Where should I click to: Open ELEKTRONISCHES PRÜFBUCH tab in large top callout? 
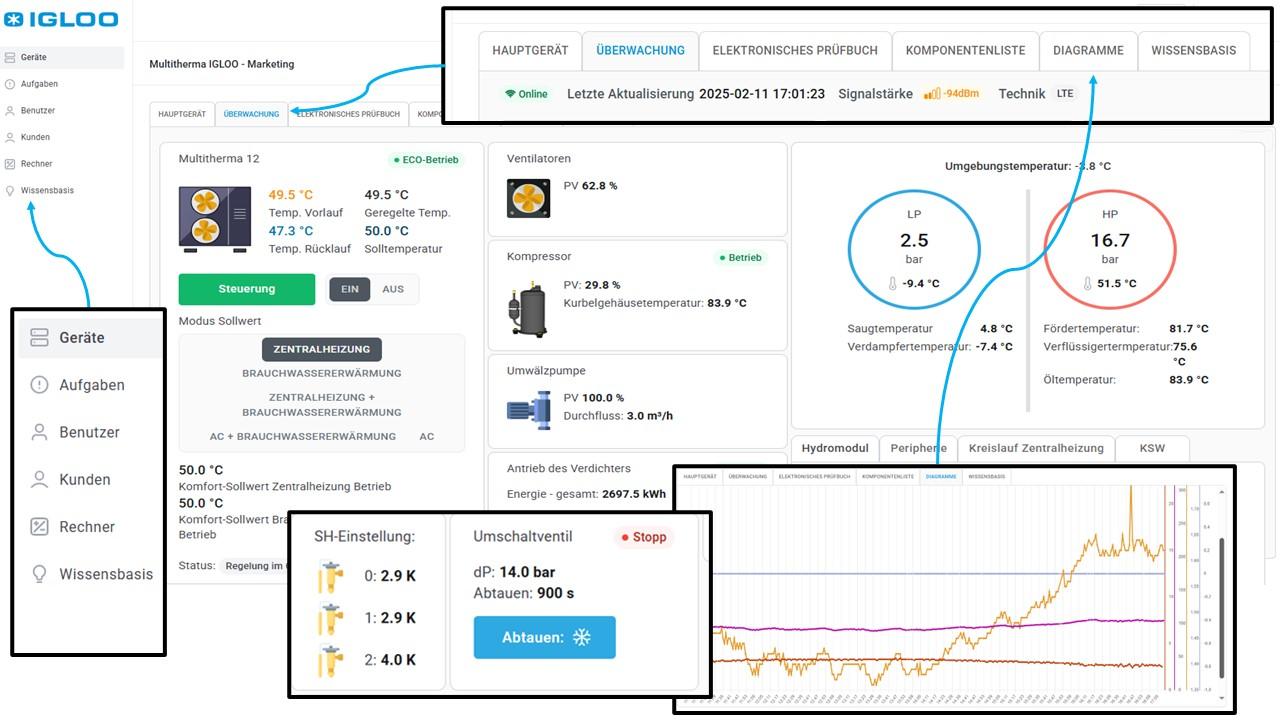click(x=795, y=50)
